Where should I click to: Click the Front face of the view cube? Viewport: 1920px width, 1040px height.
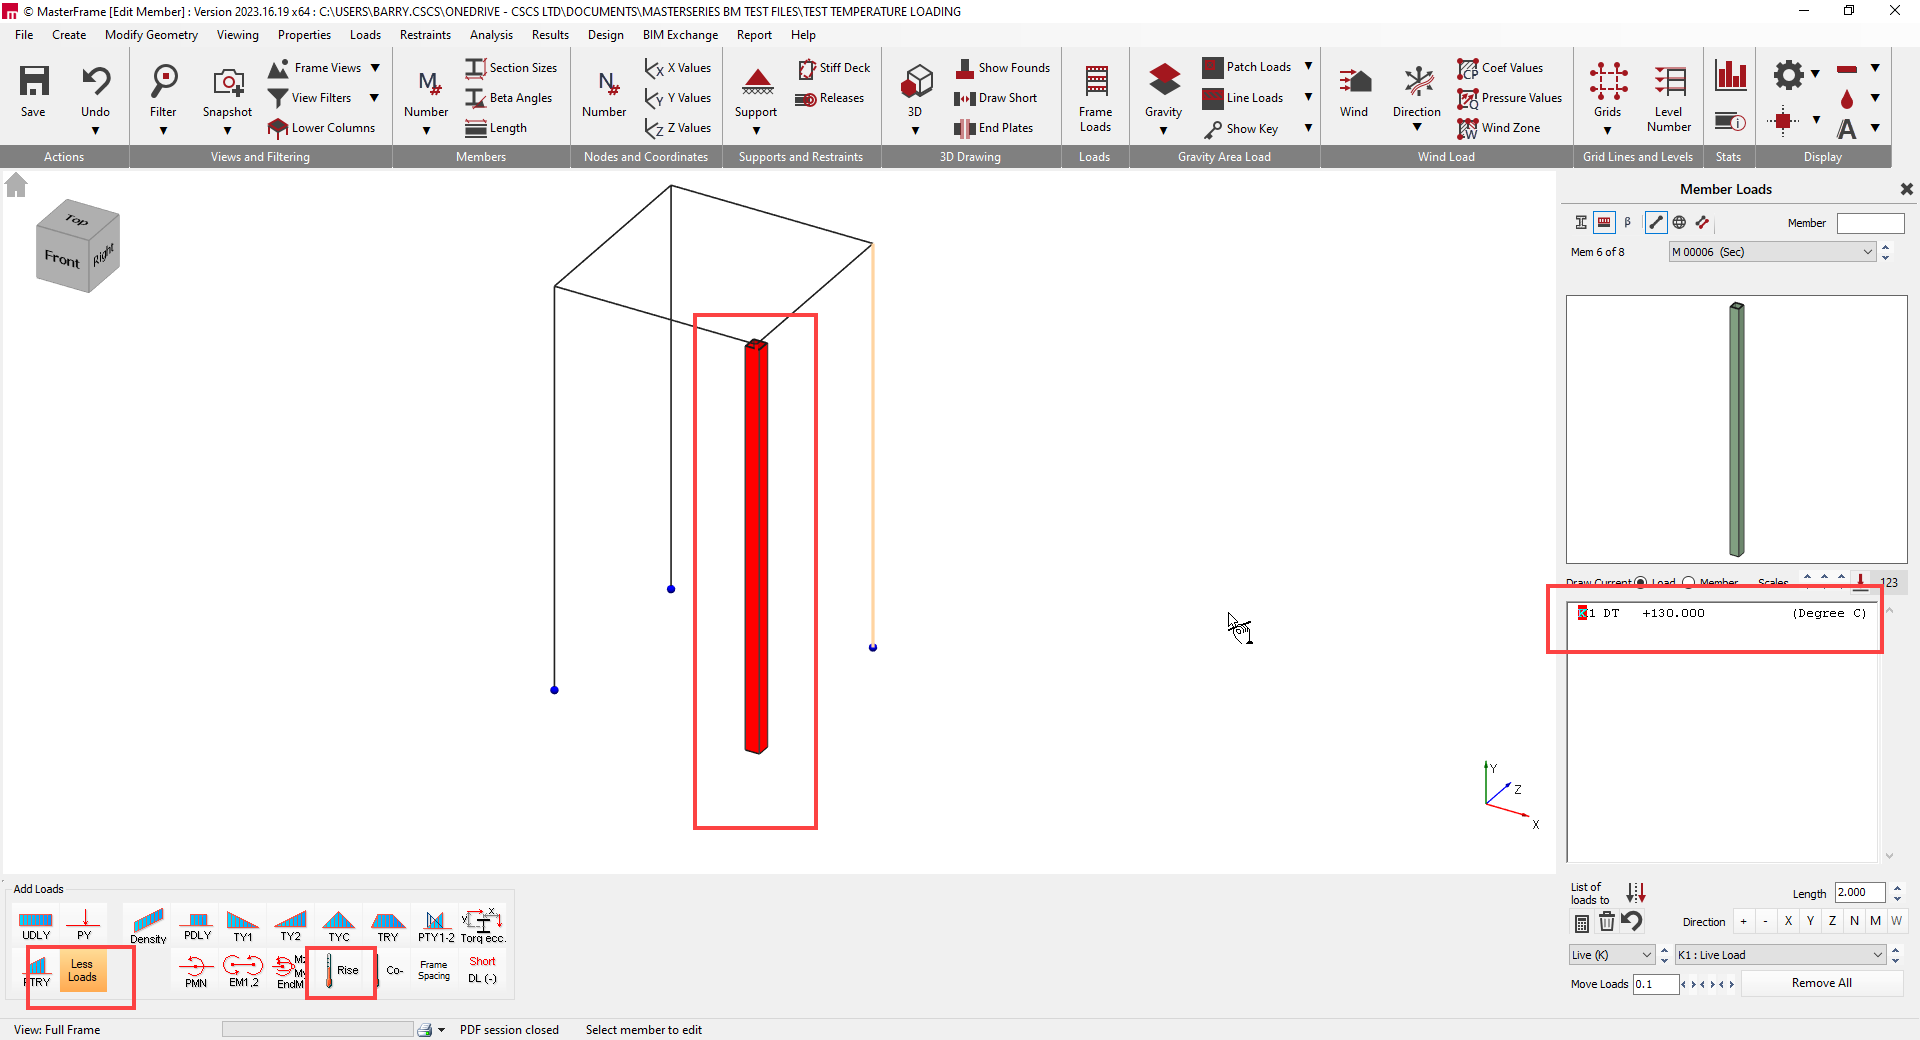(62, 259)
